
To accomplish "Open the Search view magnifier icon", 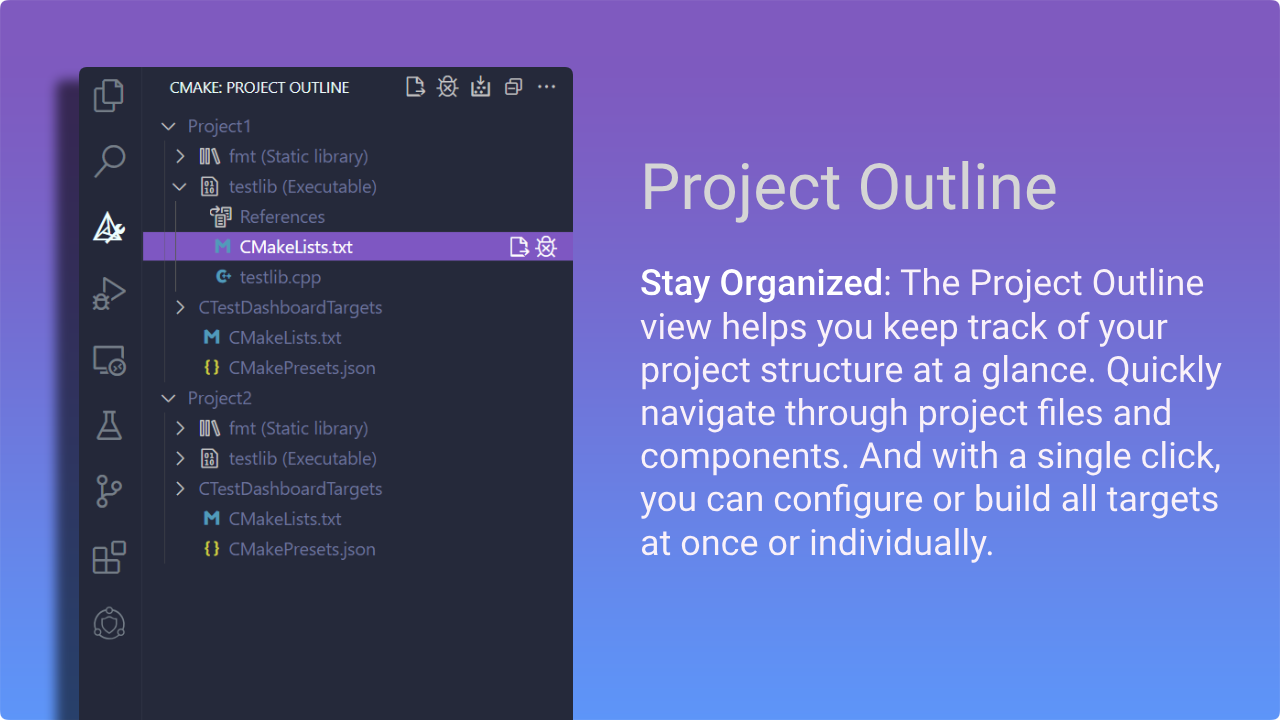I will tap(109, 160).
